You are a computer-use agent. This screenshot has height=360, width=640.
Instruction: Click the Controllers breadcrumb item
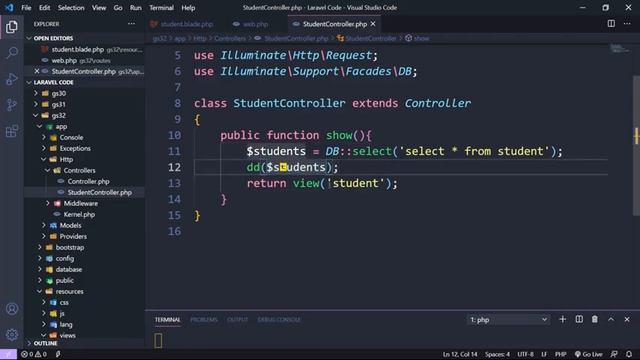pos(230,38)
